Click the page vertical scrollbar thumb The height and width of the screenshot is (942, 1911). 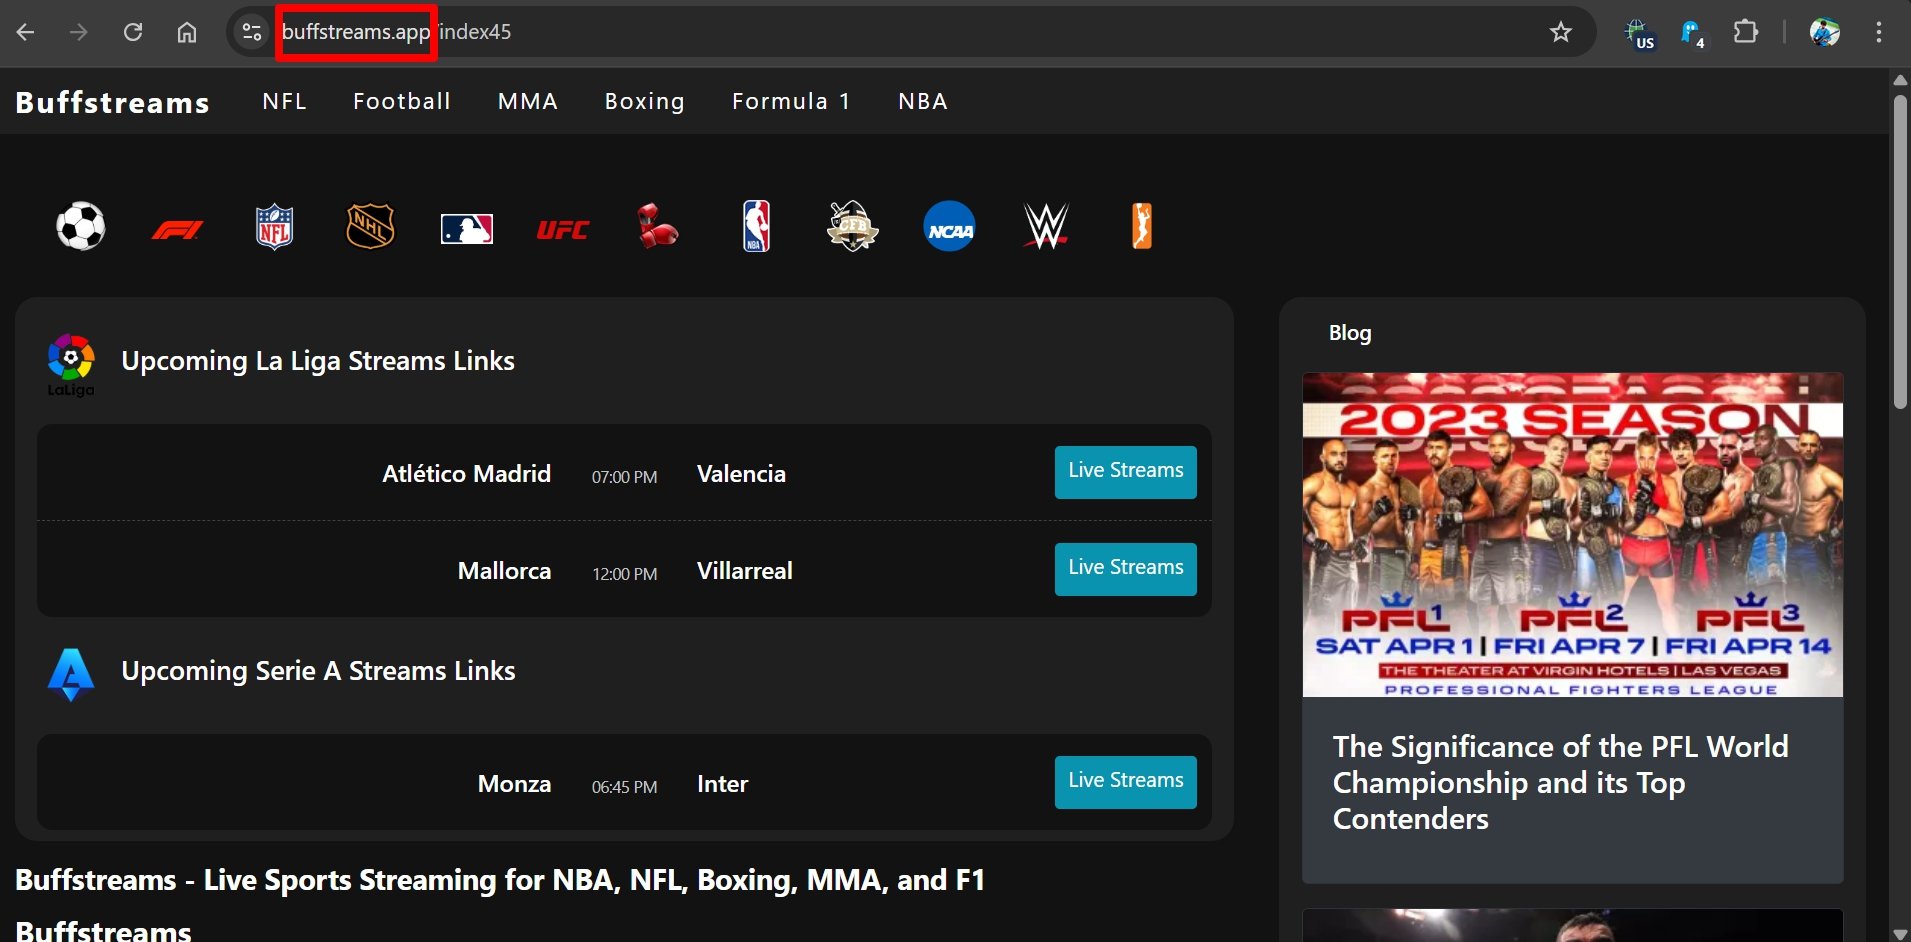click(x=1900, y=252)
